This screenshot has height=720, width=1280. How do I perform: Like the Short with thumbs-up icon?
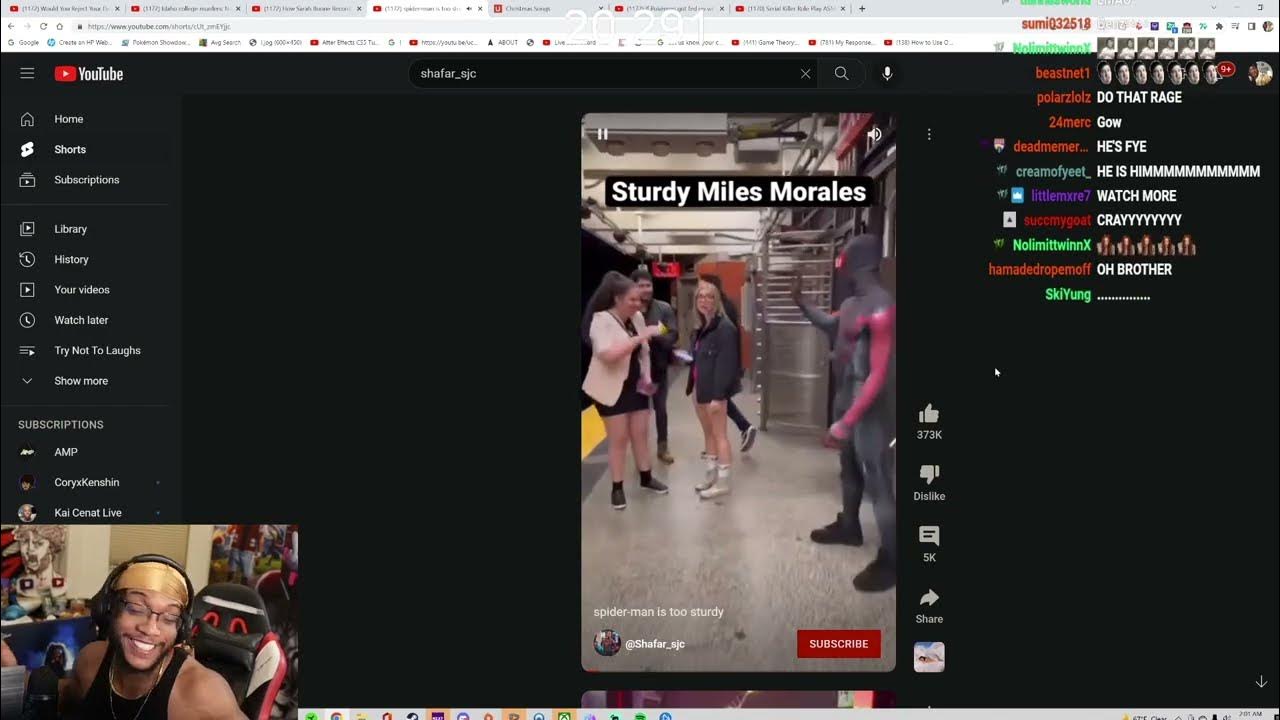tap(929, 414)
